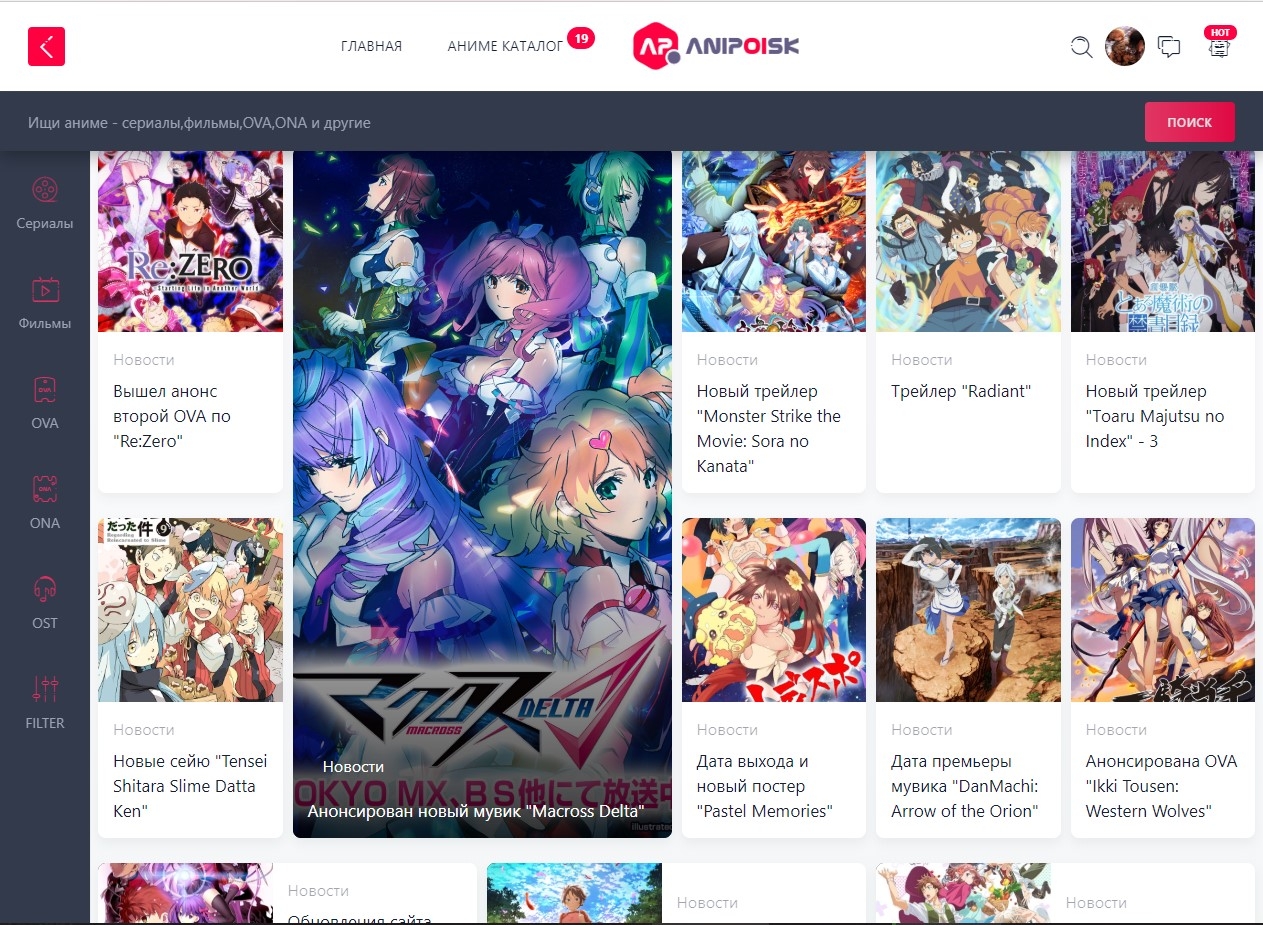The image size is (1263, 925).
Task: Click the red back arrow button
Action: (x=46, y=46)
